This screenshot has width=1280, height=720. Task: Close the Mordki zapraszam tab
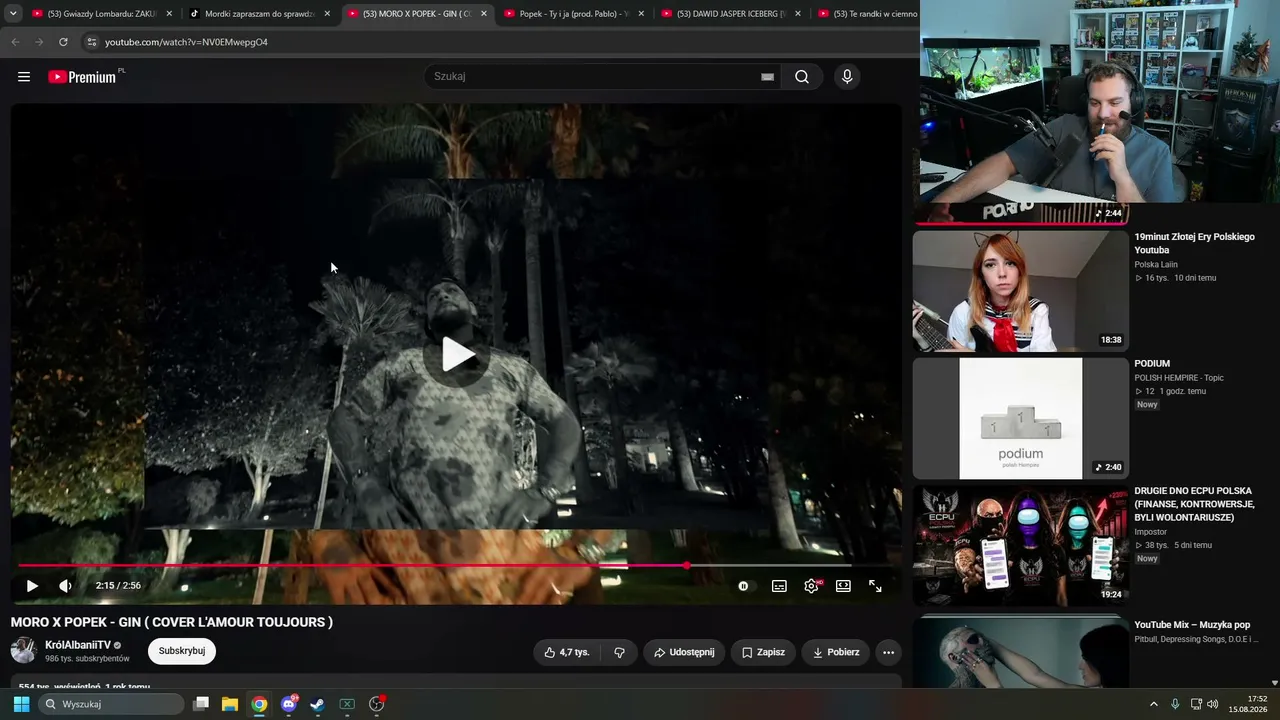point(327,14)
